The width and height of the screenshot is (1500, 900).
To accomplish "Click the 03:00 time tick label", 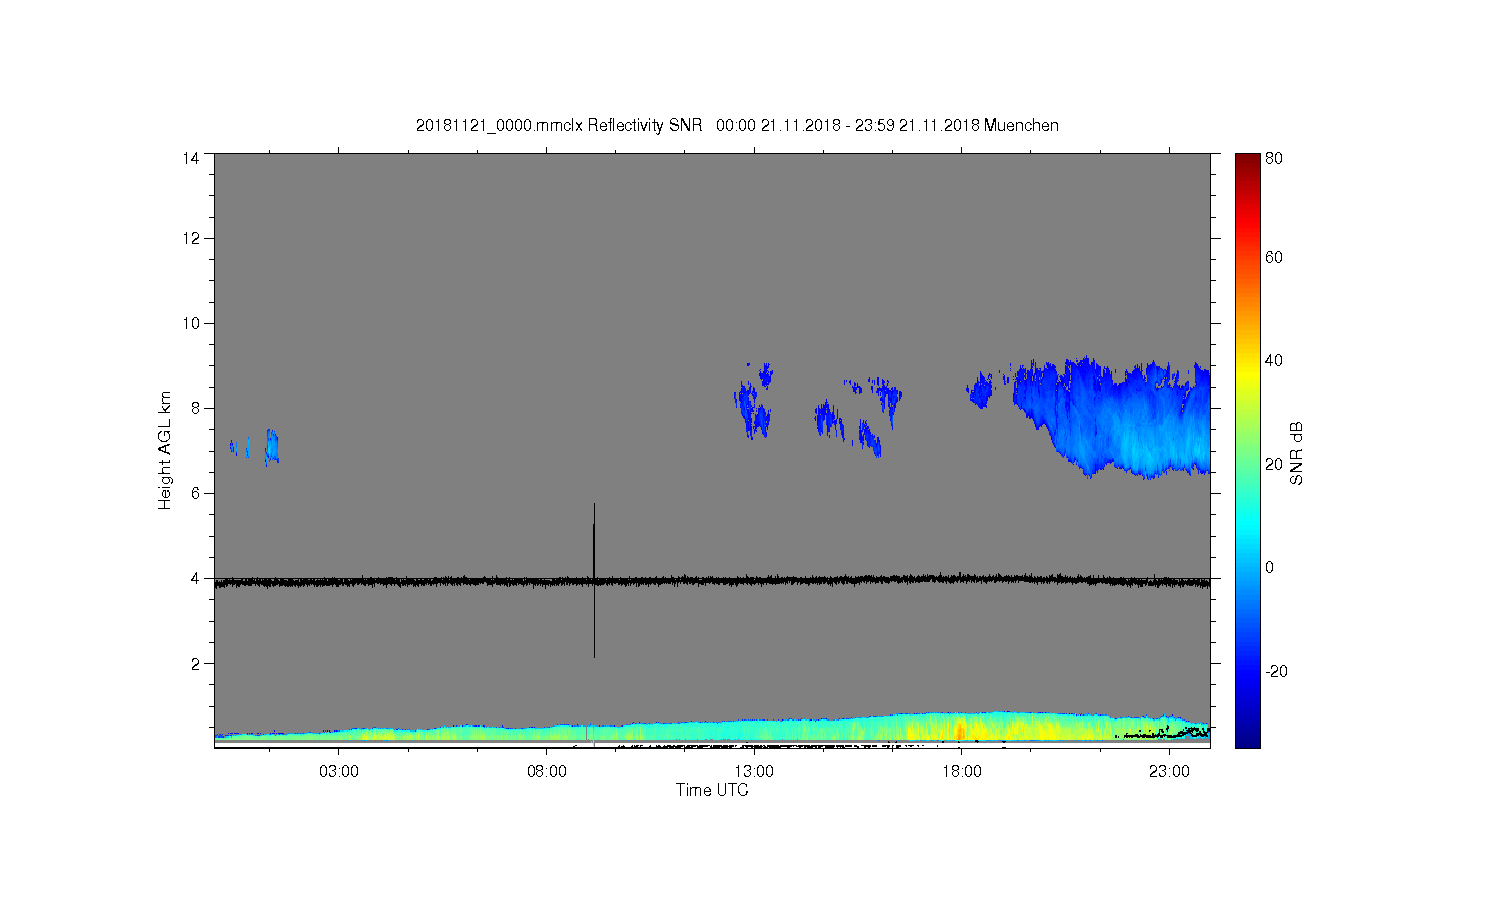I will click(339, 772).
